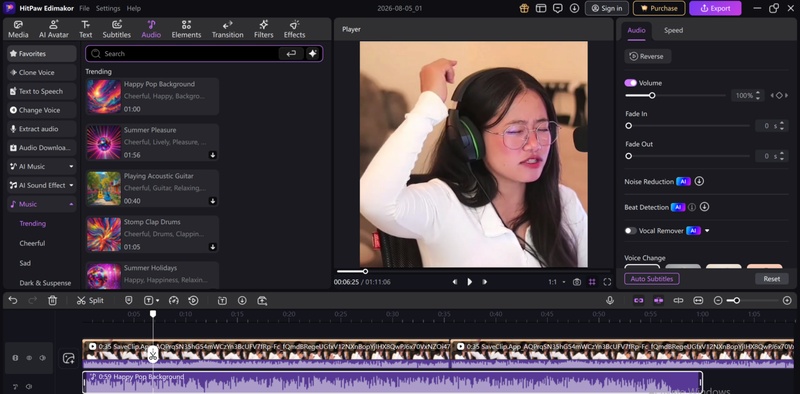Click the Reverse button
The image size is (800, 394).
pos(647,56)
